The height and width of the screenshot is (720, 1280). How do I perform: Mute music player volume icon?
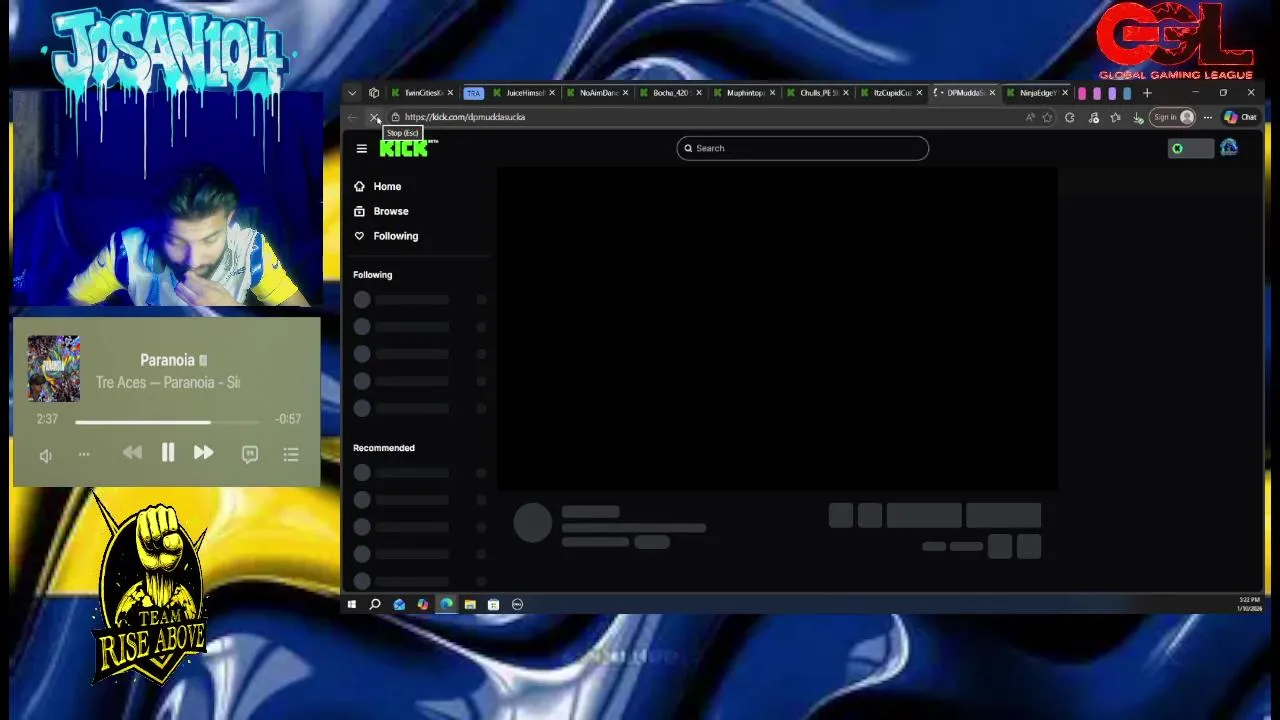46,455
